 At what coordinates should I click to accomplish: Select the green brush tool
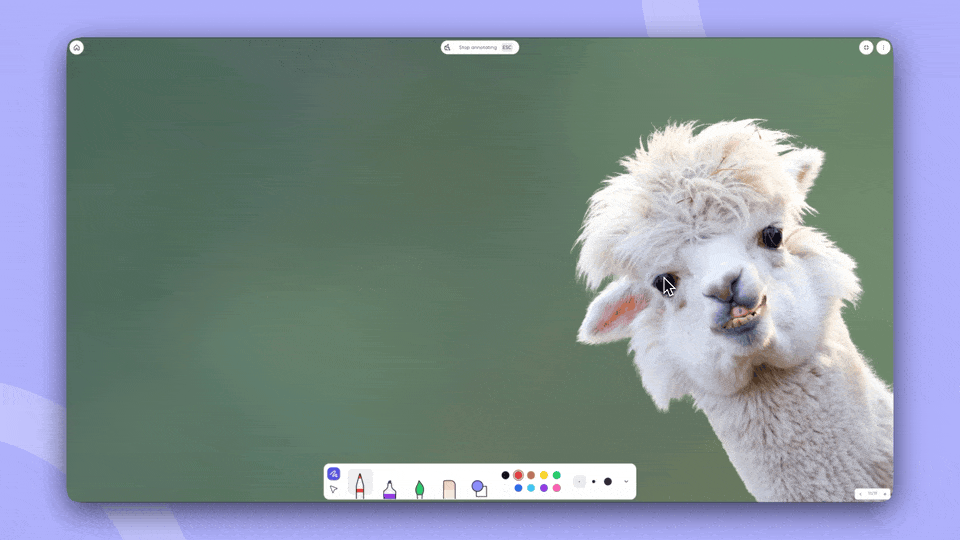pyautogui.click(x=419, y=489)
